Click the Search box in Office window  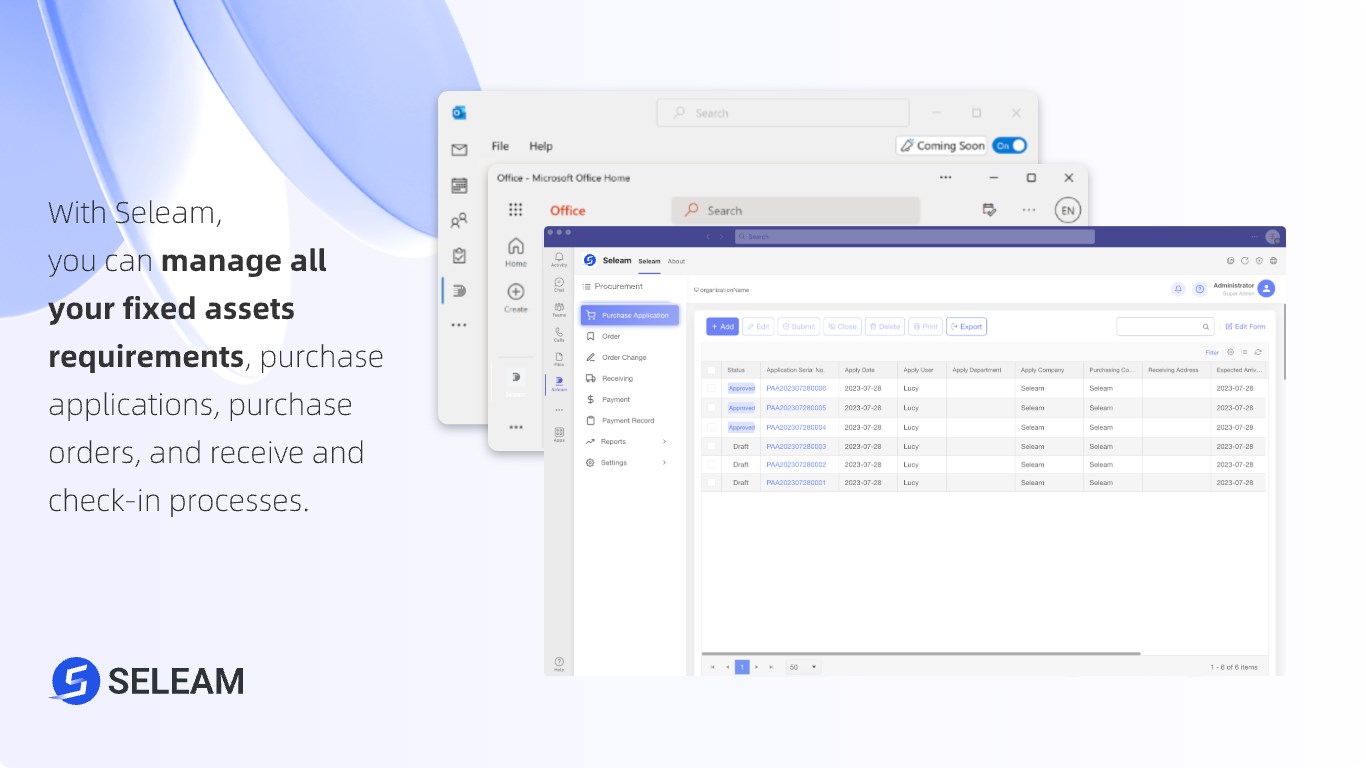795,210
